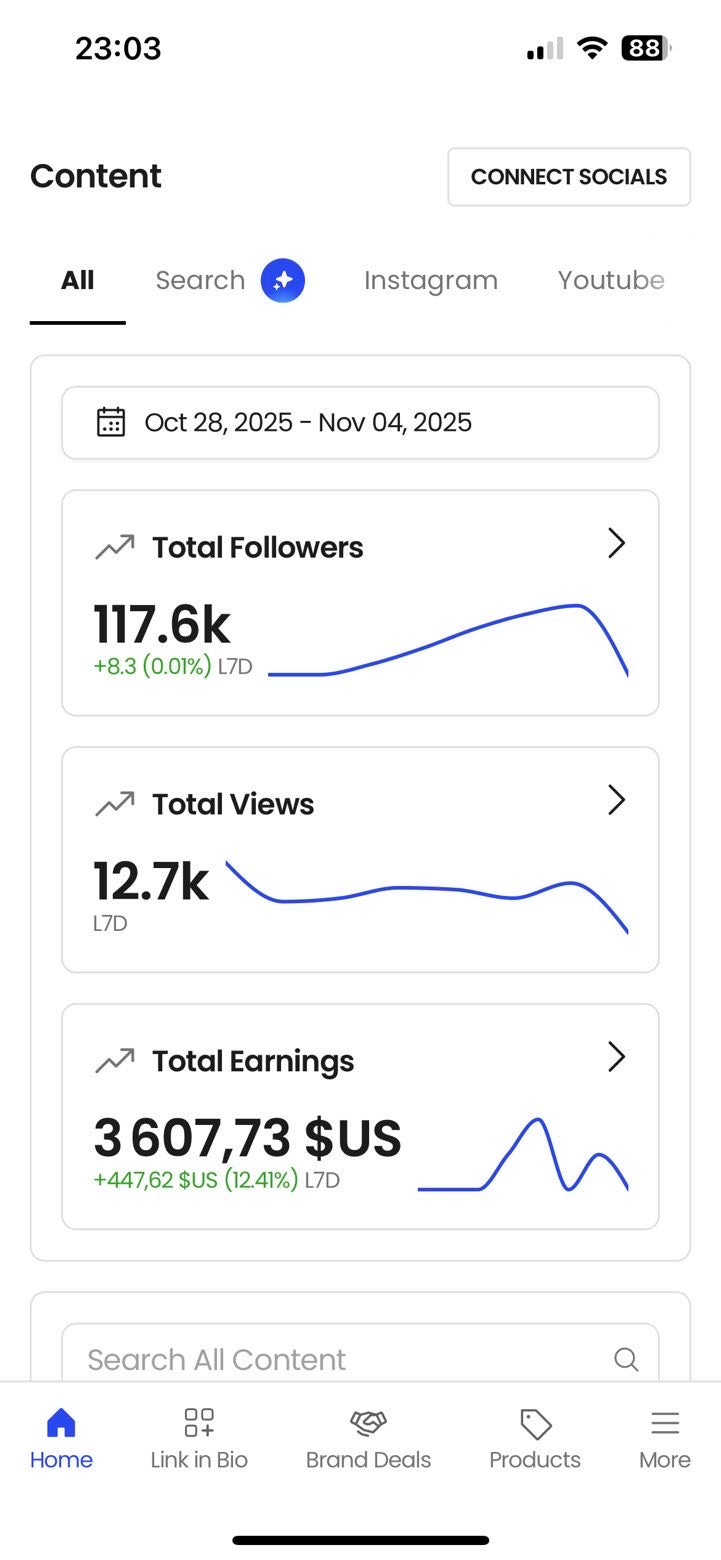Switch to the Instagram tab
The height and width of the screenshot is (1560, 721).
(x=430, y=280)
